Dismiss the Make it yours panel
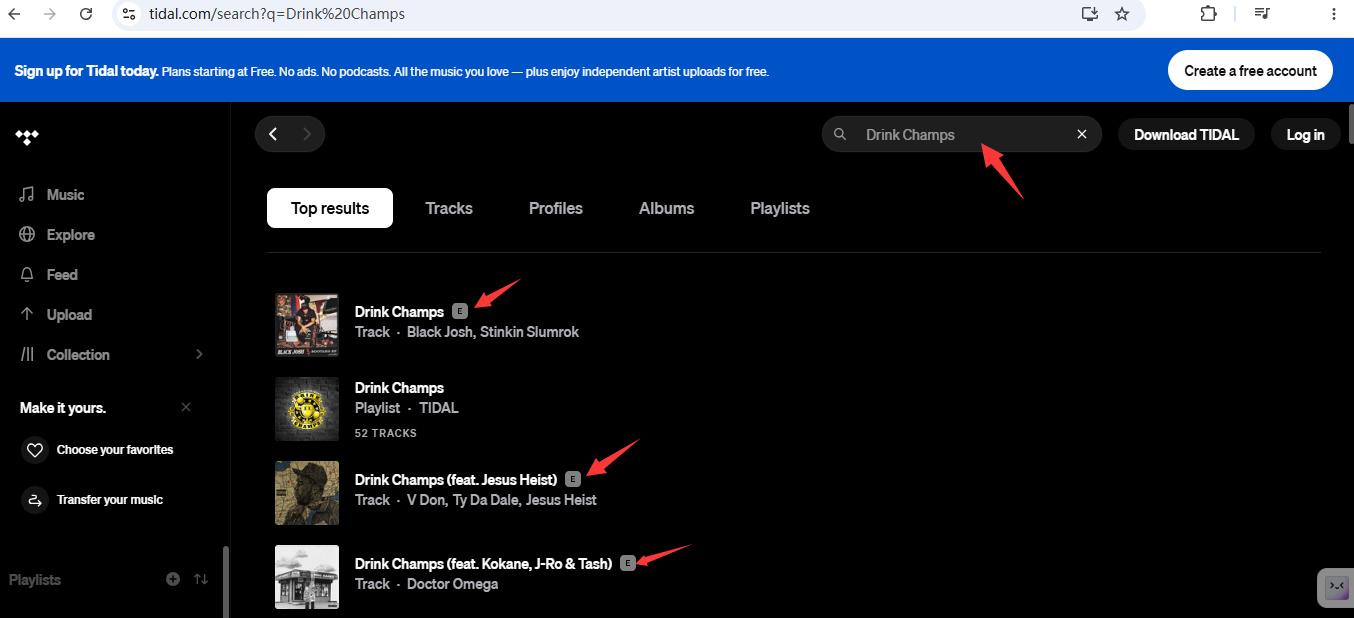 click(186, 407)
